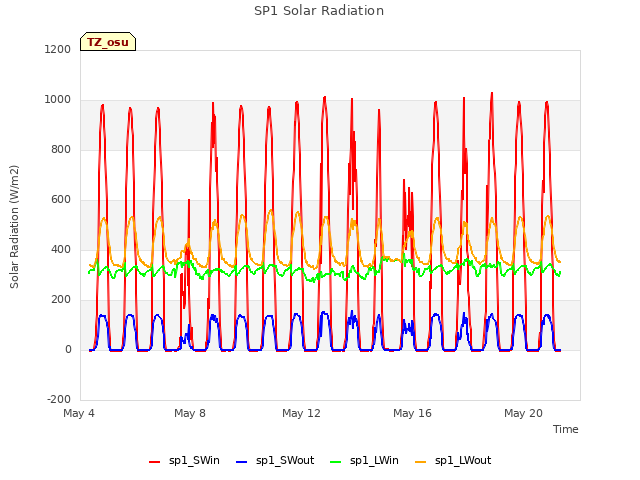Click the TZ_osu annotation label
640x480 pixels.
tap(108, 42)
